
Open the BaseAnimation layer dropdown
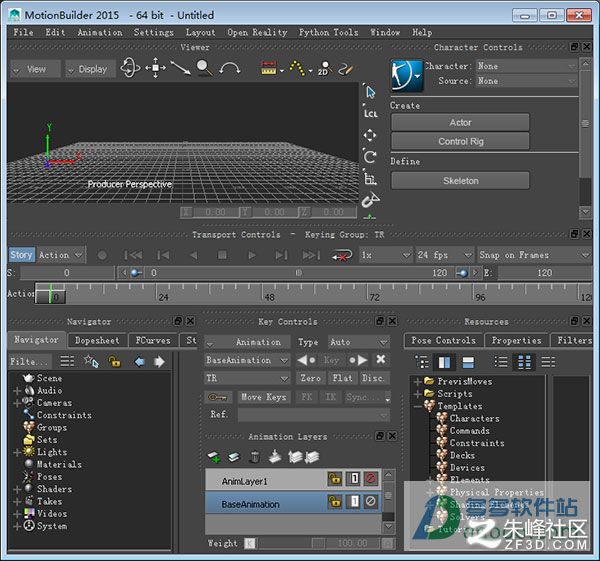[x=247, y=360]
